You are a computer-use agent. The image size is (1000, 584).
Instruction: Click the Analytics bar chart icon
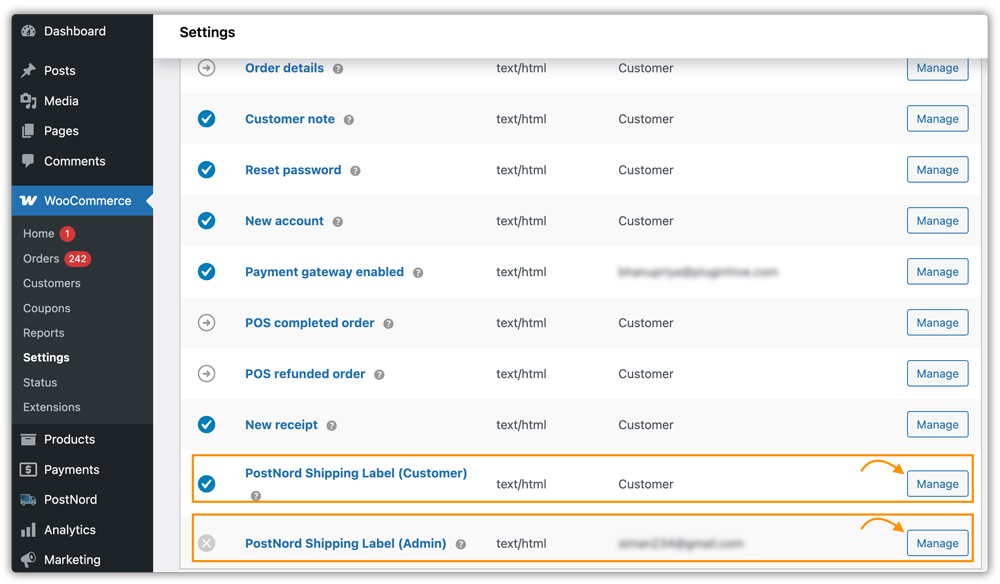[x=28, y=530]
